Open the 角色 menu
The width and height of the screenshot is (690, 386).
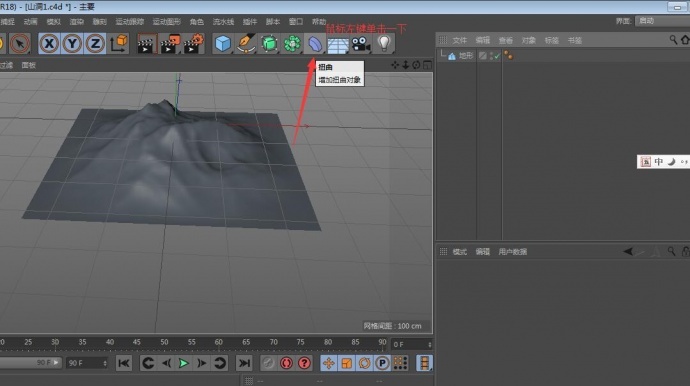tap(197, 22)
